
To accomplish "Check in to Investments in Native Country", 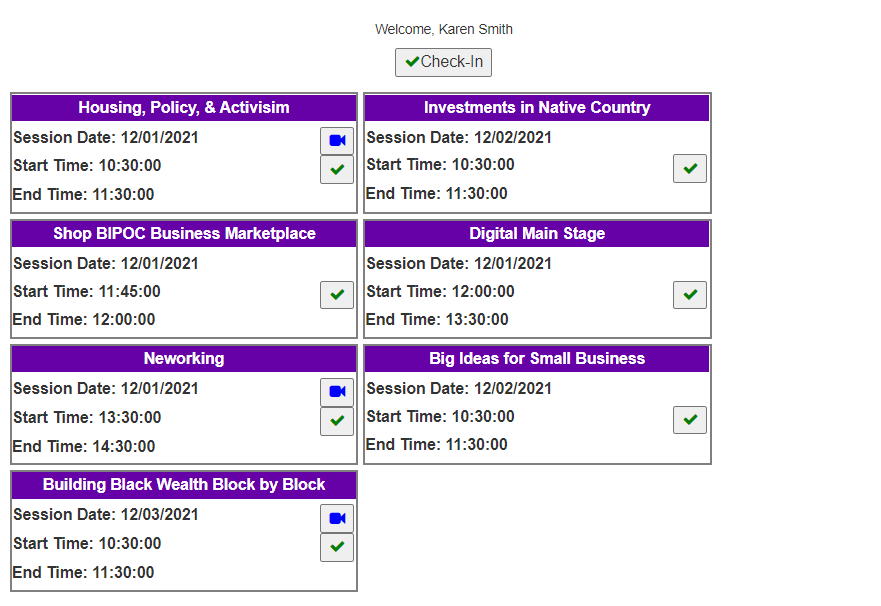I will [x=690, y=169].
